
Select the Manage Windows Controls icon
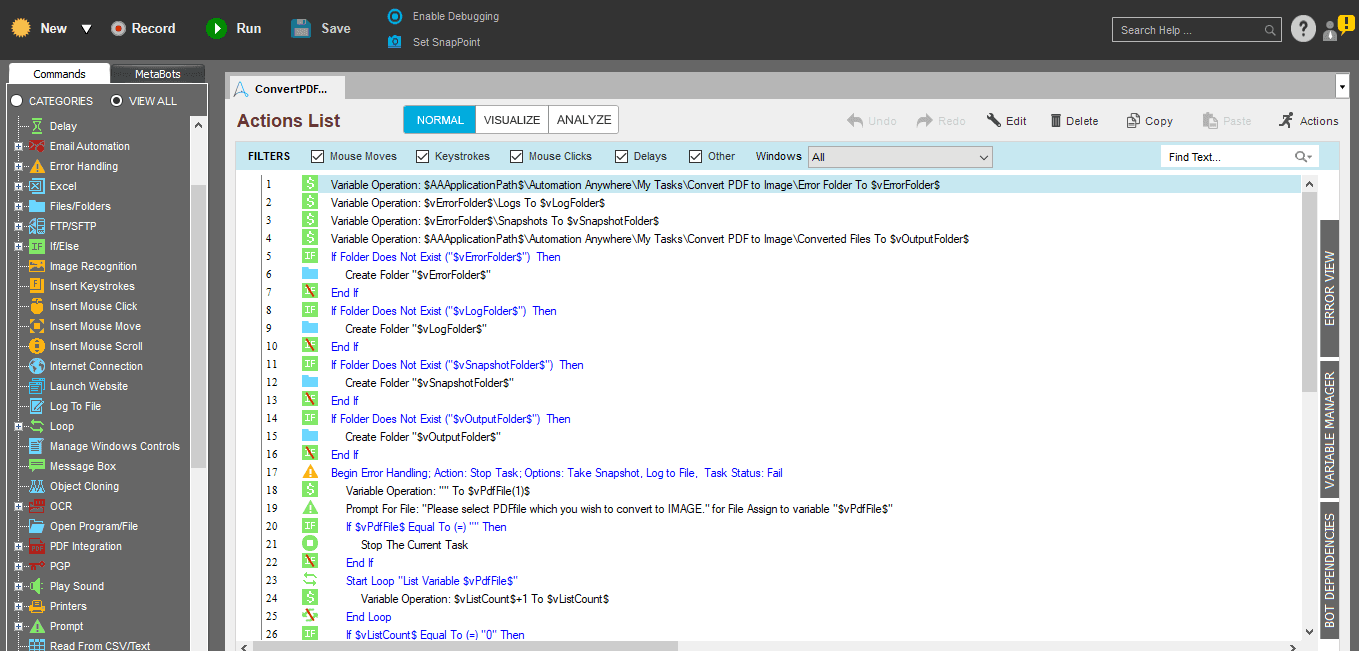[x=37, y=446]
